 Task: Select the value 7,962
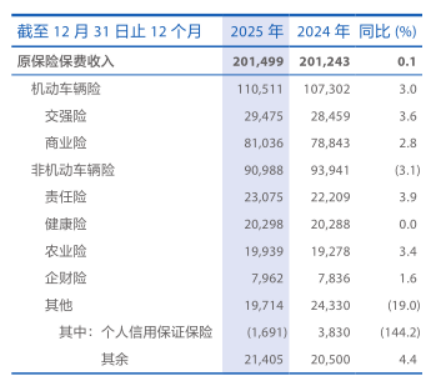coord(267,278)
